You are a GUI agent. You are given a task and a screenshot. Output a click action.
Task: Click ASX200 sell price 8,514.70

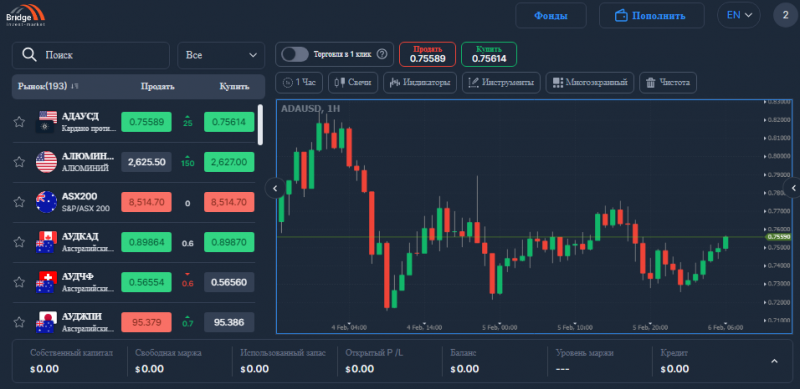[x=146, y=202]
